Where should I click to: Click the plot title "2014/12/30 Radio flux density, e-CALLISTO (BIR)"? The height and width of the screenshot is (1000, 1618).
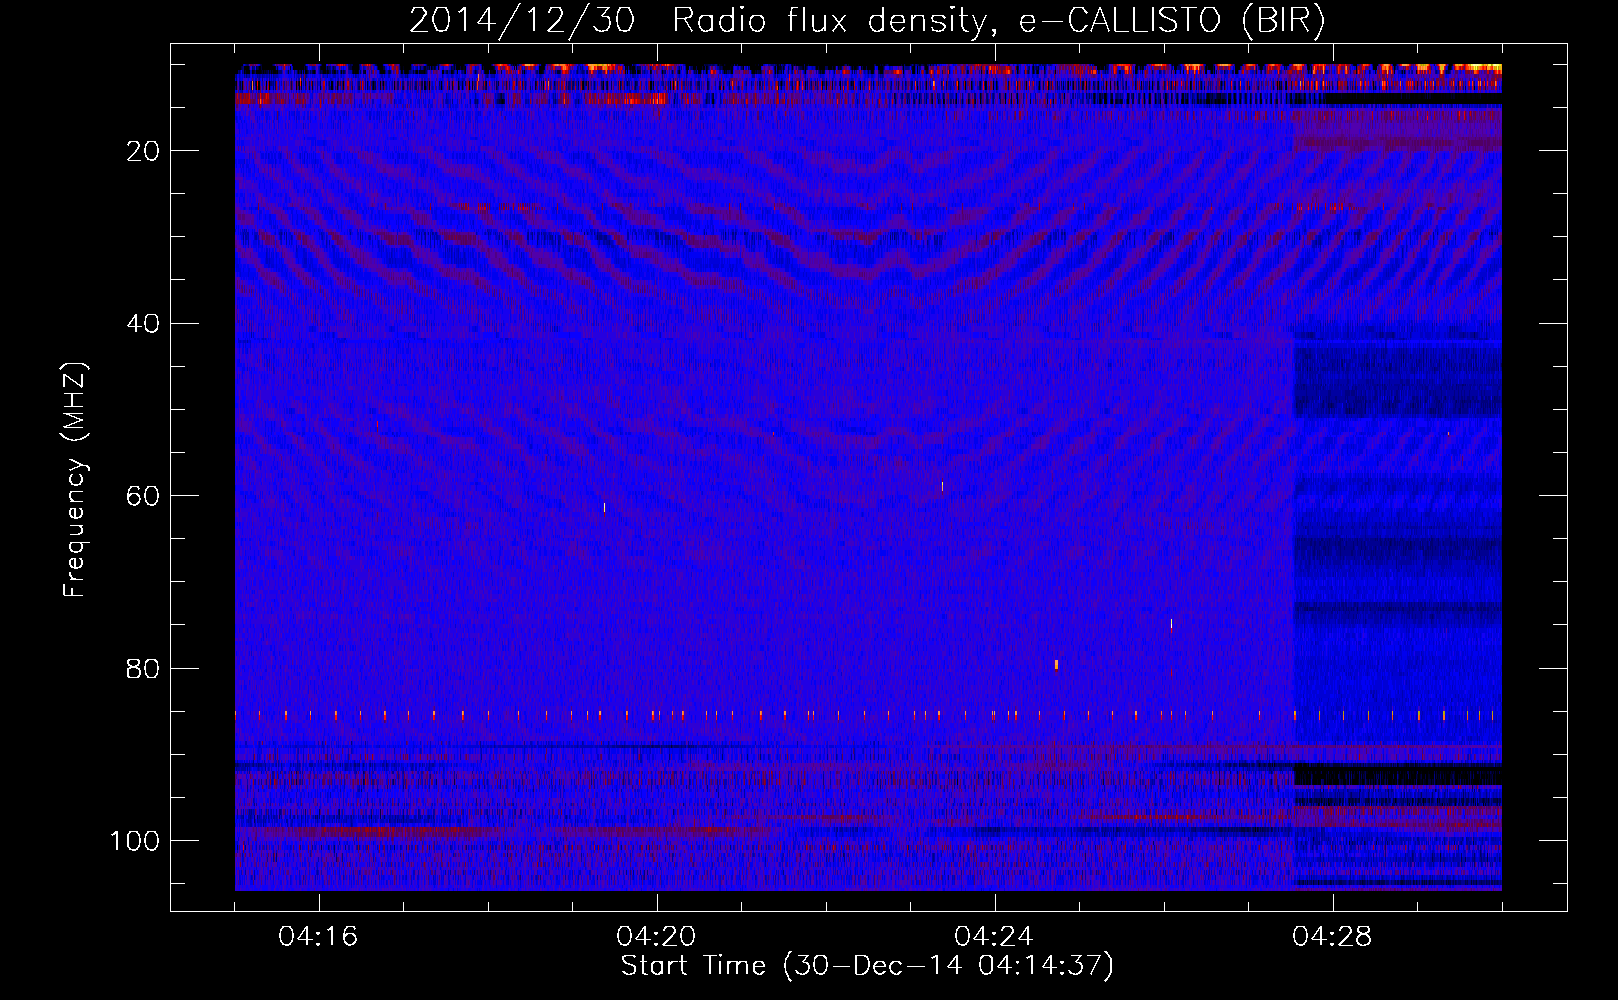867,21
